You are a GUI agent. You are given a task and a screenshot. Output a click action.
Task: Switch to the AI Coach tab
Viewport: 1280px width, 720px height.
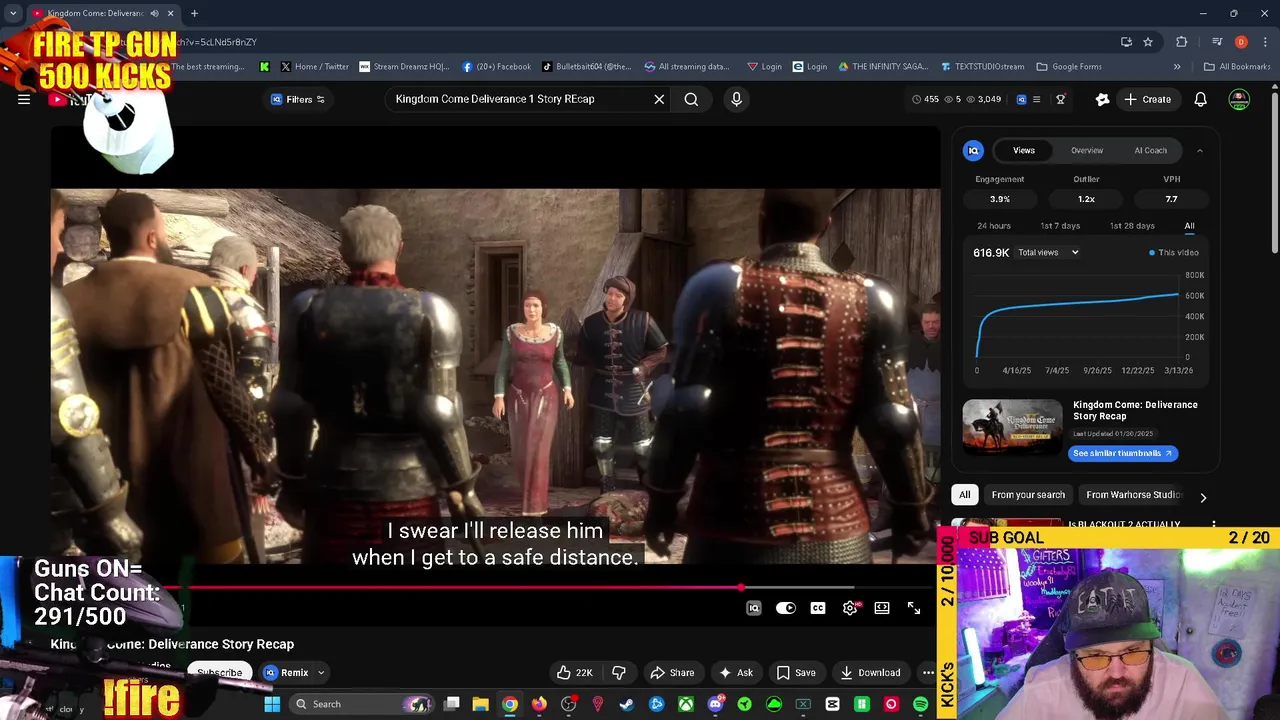[1150, 150]
